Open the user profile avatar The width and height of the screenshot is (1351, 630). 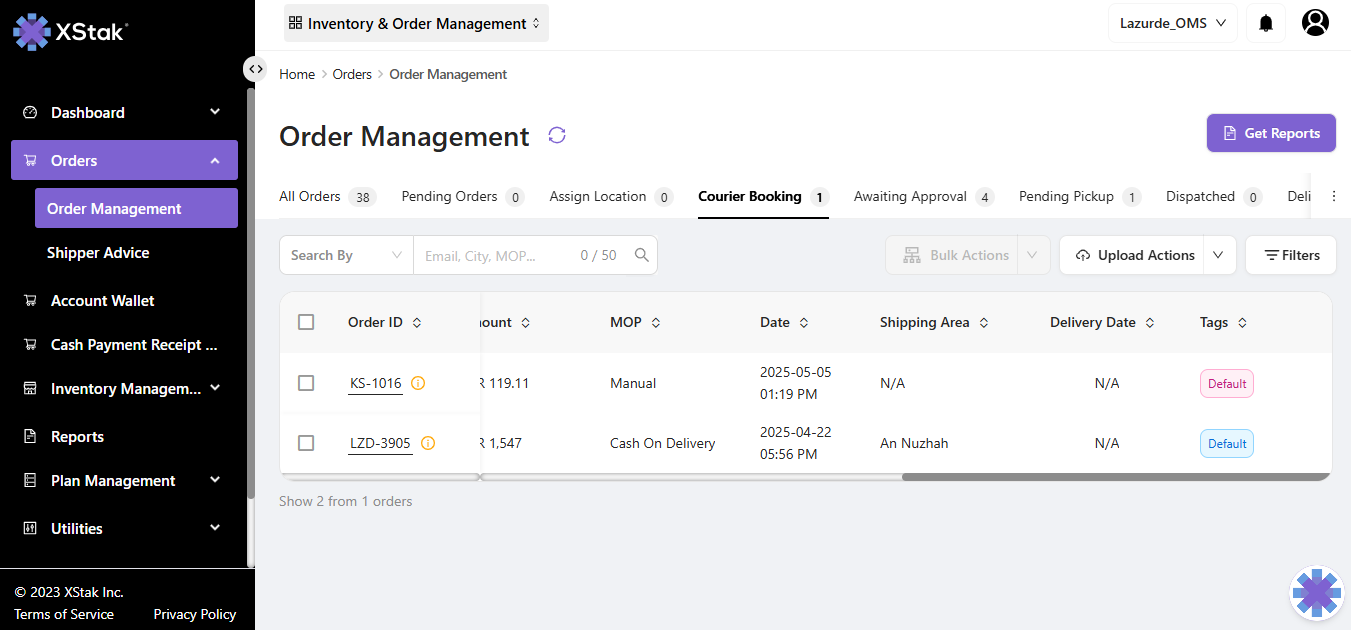point(1315,23)
